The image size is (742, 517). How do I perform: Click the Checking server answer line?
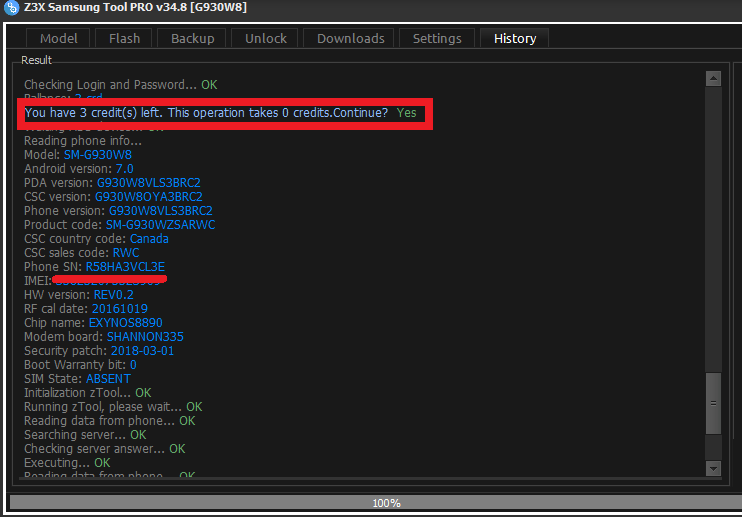(105, 449)
